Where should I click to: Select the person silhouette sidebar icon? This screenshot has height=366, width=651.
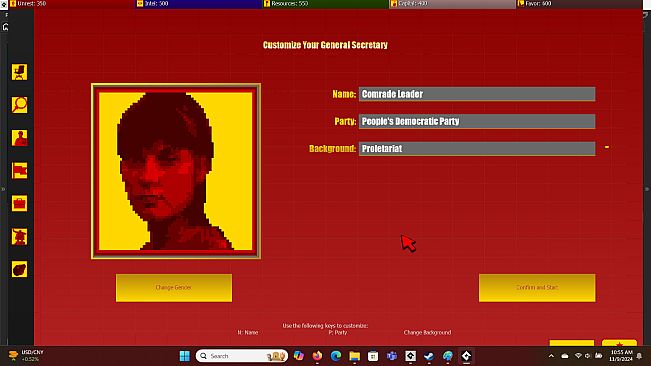(x=20, y=138)
